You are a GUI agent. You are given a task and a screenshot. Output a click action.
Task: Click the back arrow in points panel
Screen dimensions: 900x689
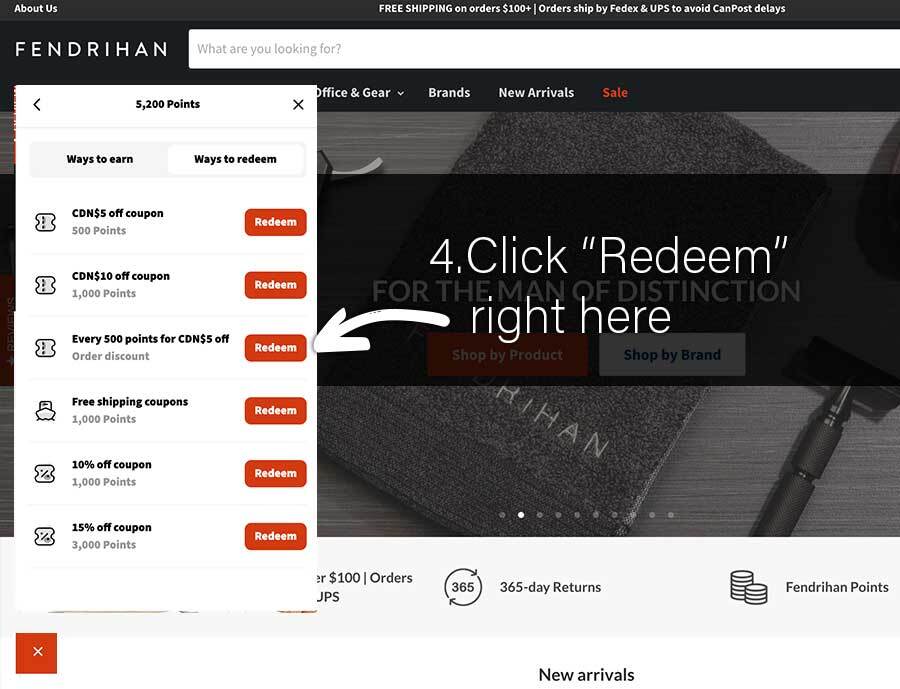click(x=37, y=104)
